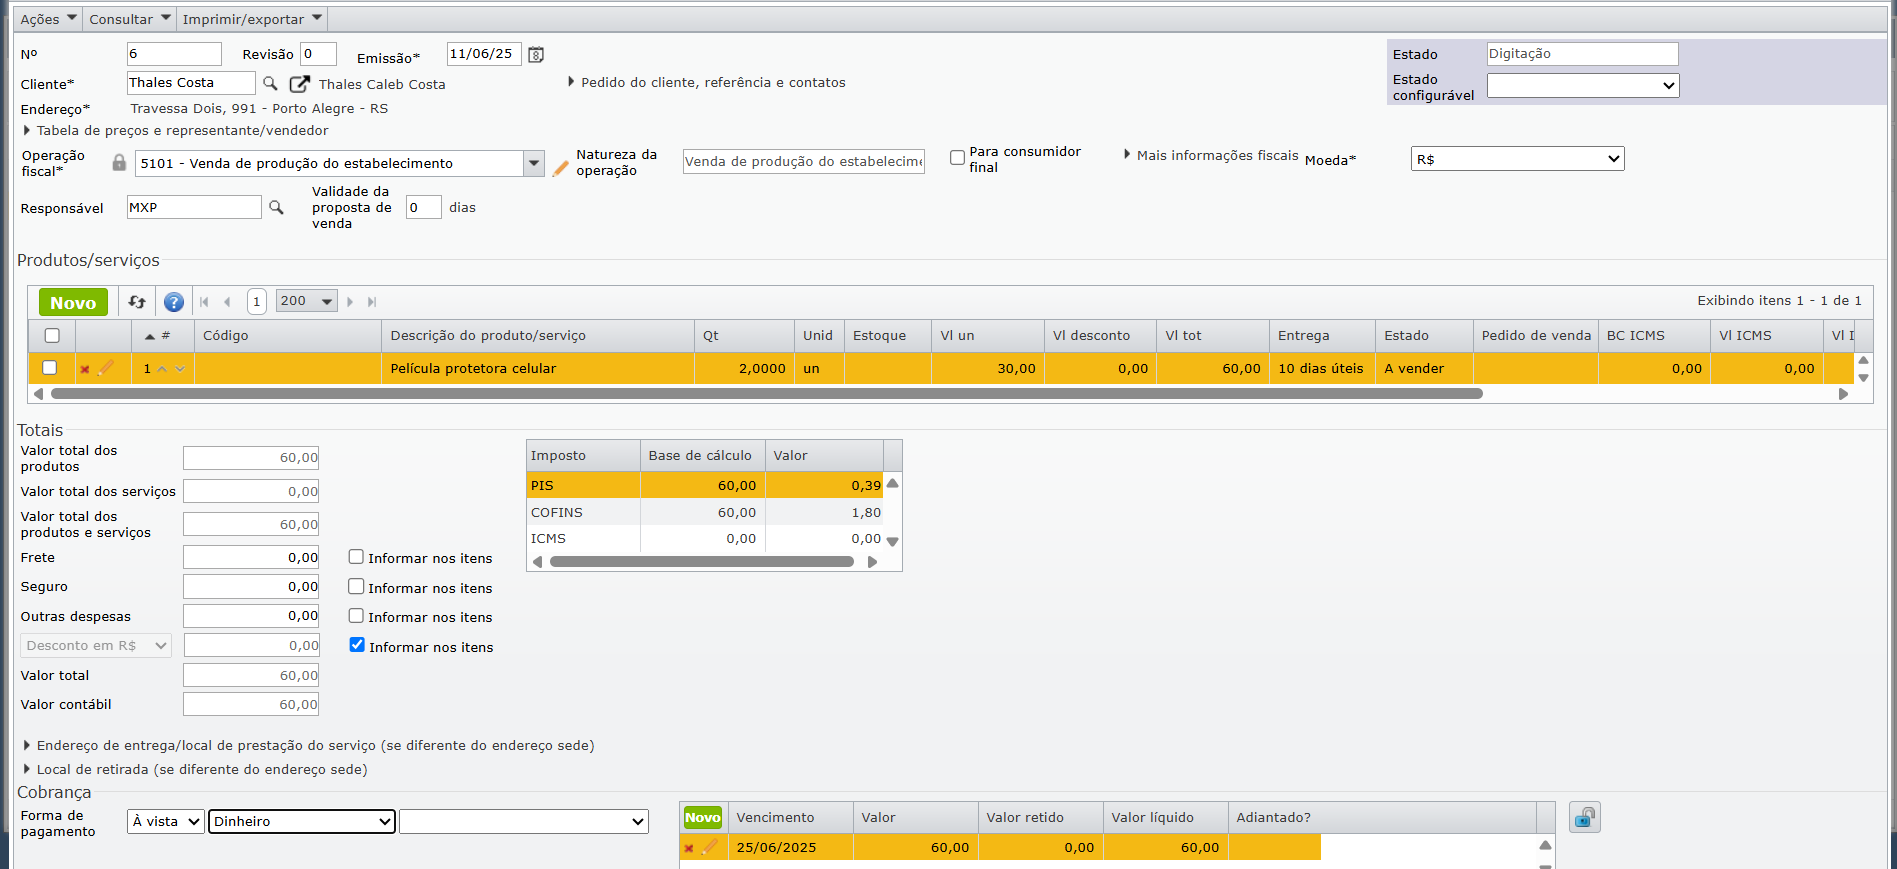Click the Revisão input field
The width and height of the screenshot is (1897, 869).
[x=318, y=54]
